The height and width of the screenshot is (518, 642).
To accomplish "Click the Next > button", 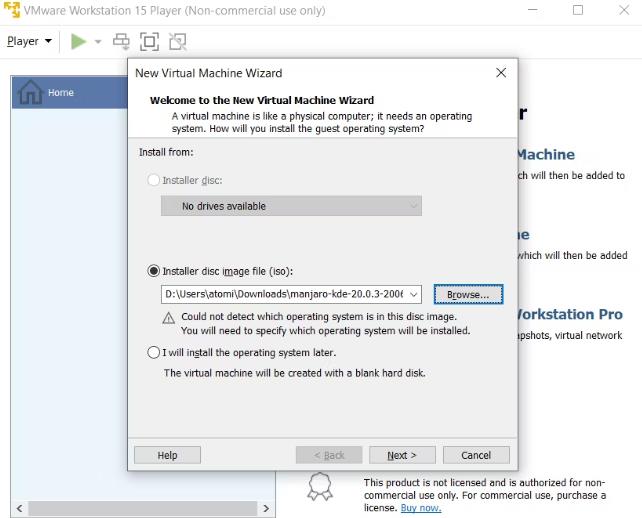I will pos(402,455).
